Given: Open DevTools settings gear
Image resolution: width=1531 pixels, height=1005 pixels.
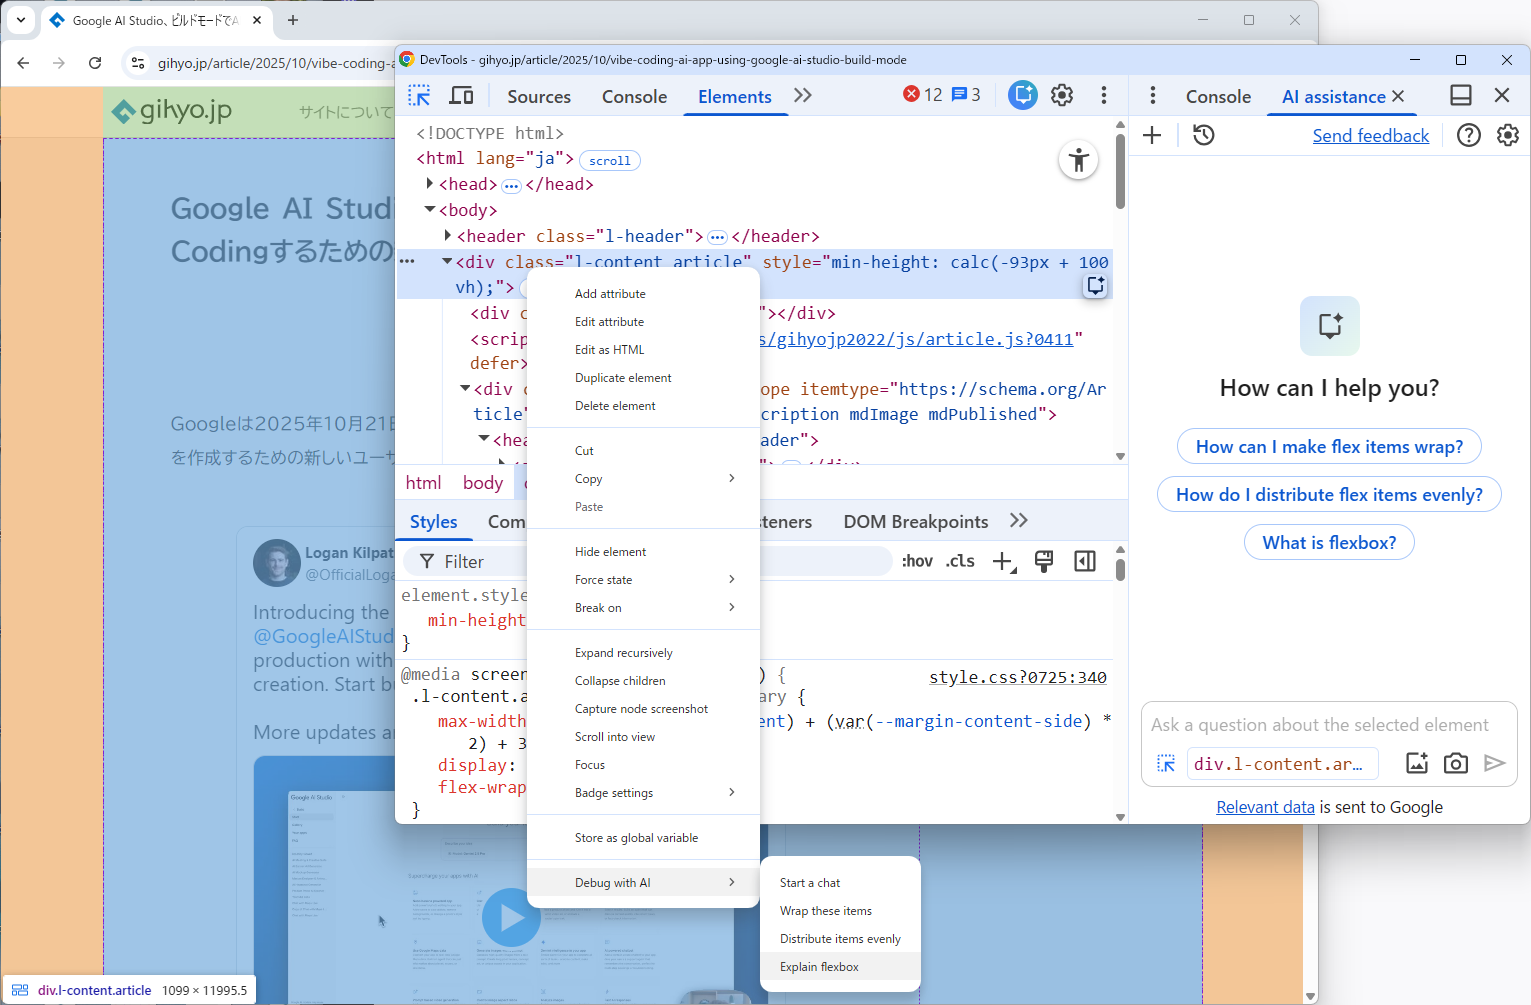Looking at the screenshot, I should (x=1062, y=95).
